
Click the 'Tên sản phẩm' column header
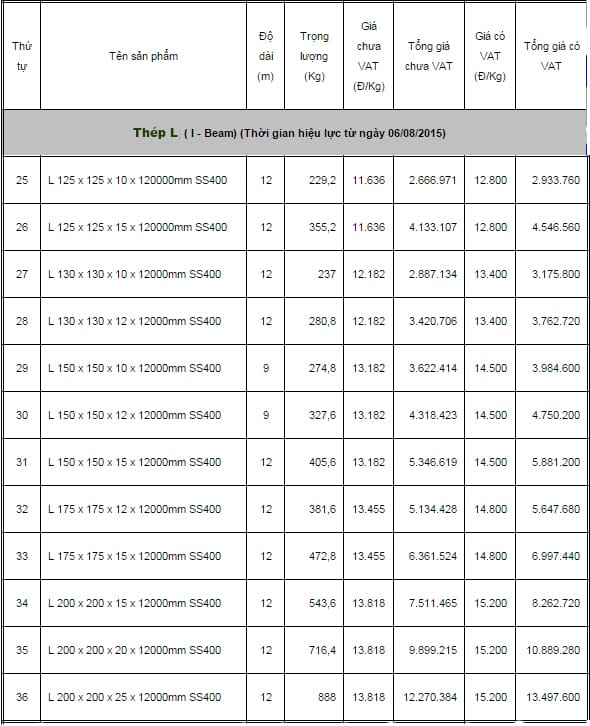tap(143, 56)
